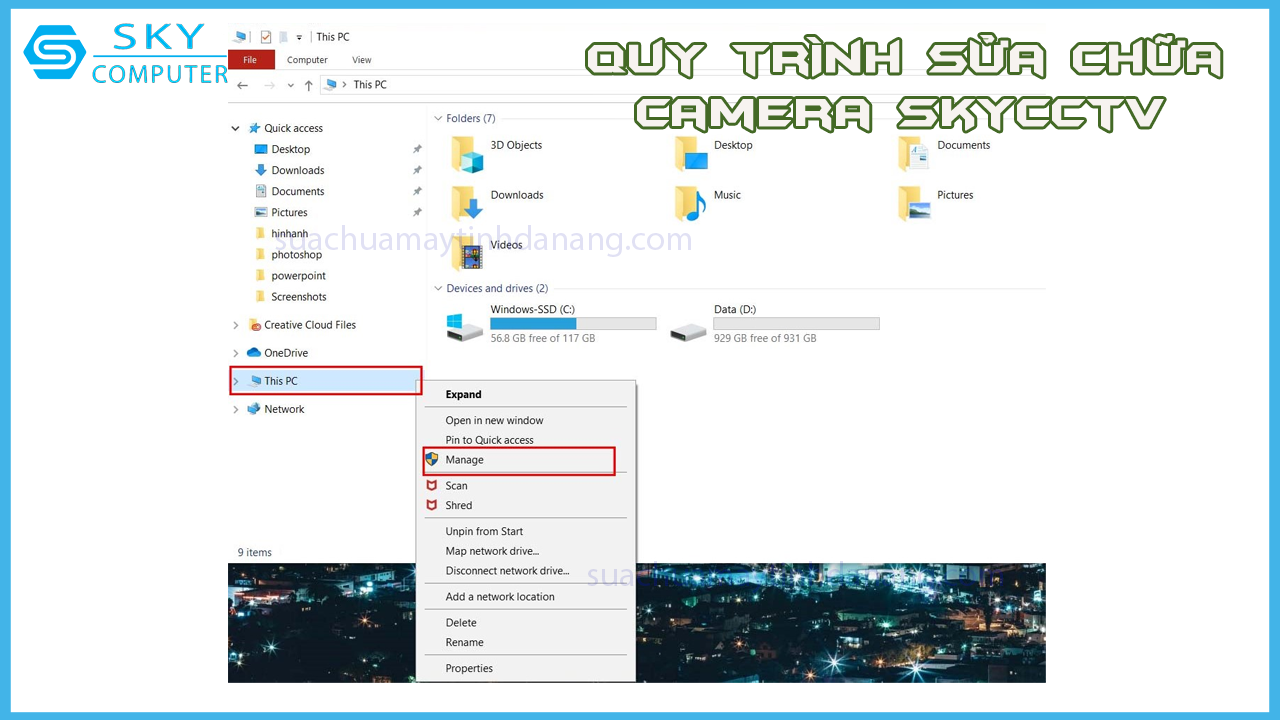
Task: Open the Windows-SSD (C:) drive icon
Action: pyautogui.click(x=465, y=326)
